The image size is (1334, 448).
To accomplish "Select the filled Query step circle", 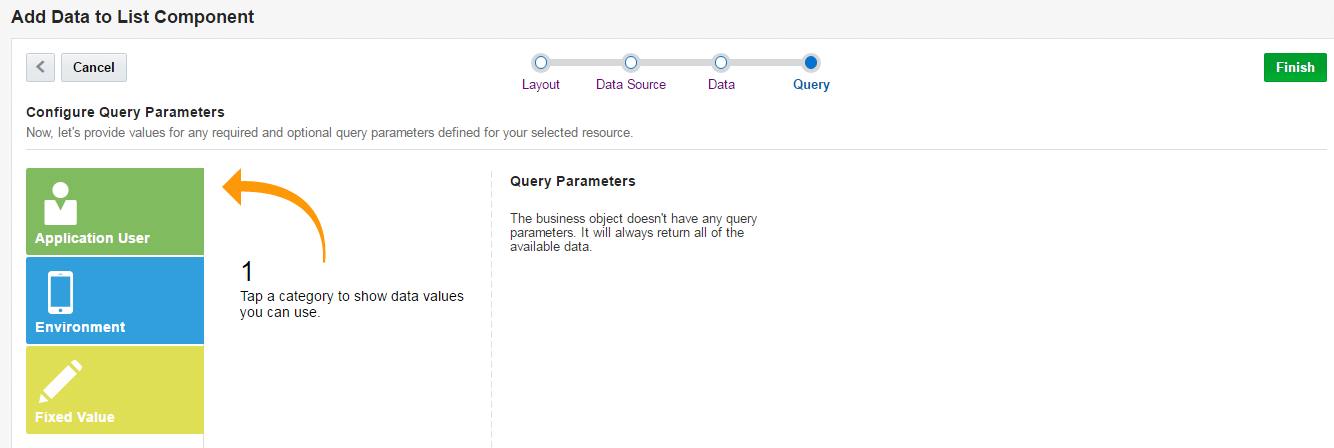I will pos(811,62).
